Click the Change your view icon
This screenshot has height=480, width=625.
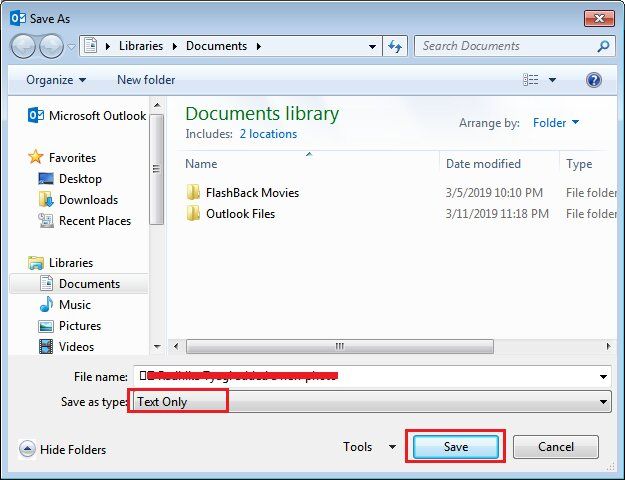coord(531,80)
